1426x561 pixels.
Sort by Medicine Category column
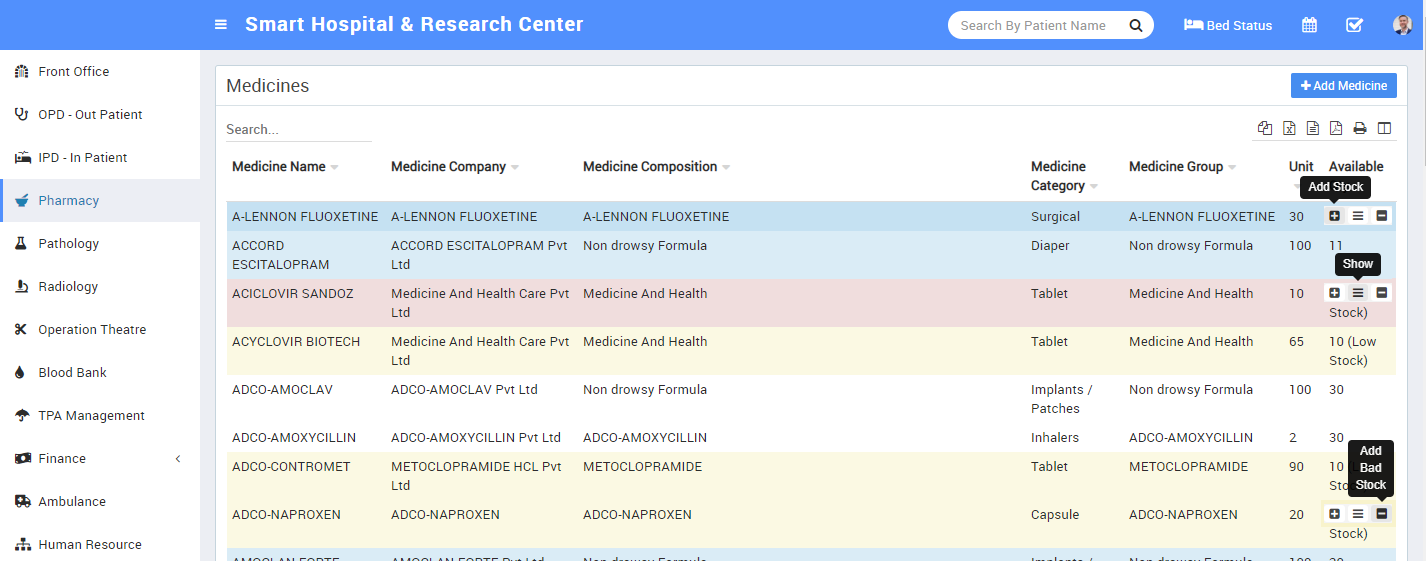pyautogui.click(x=1064, y=176)
